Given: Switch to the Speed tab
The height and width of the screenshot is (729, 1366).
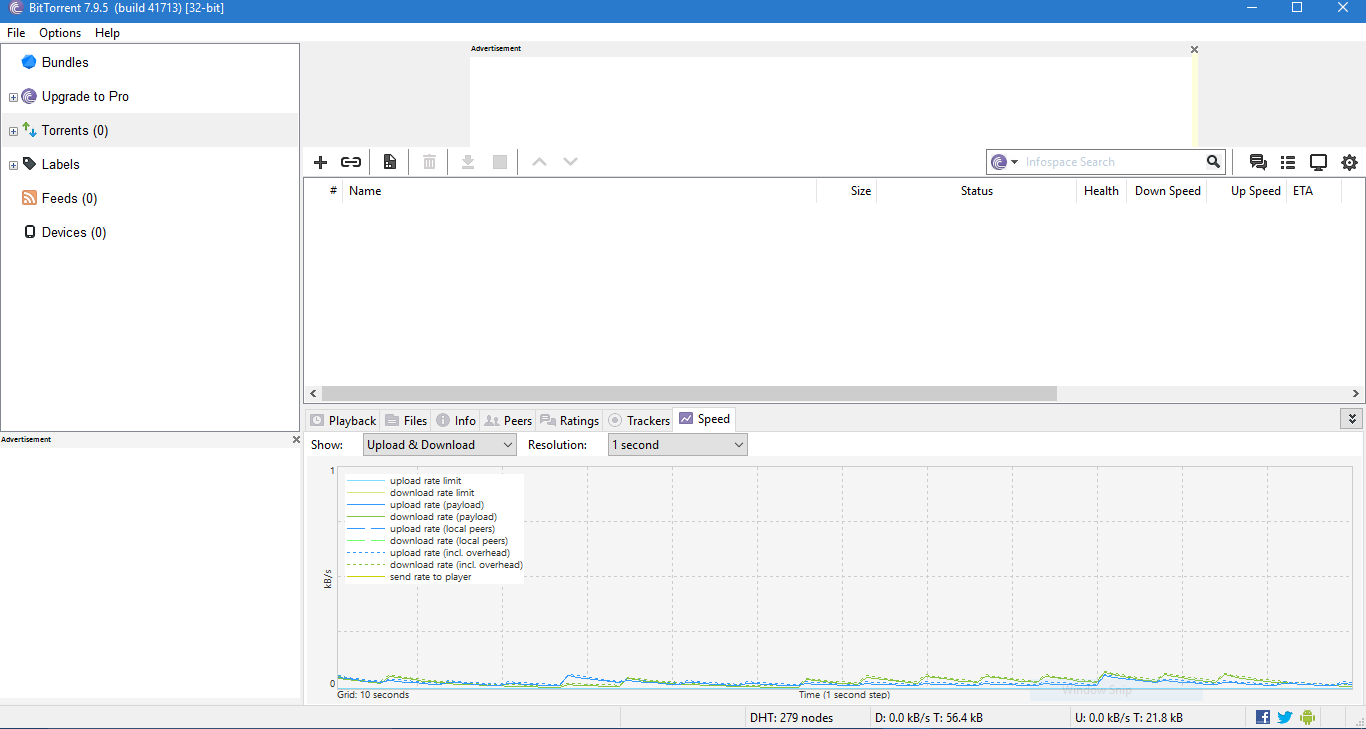Looking at the screenshot, I should 705,419.
